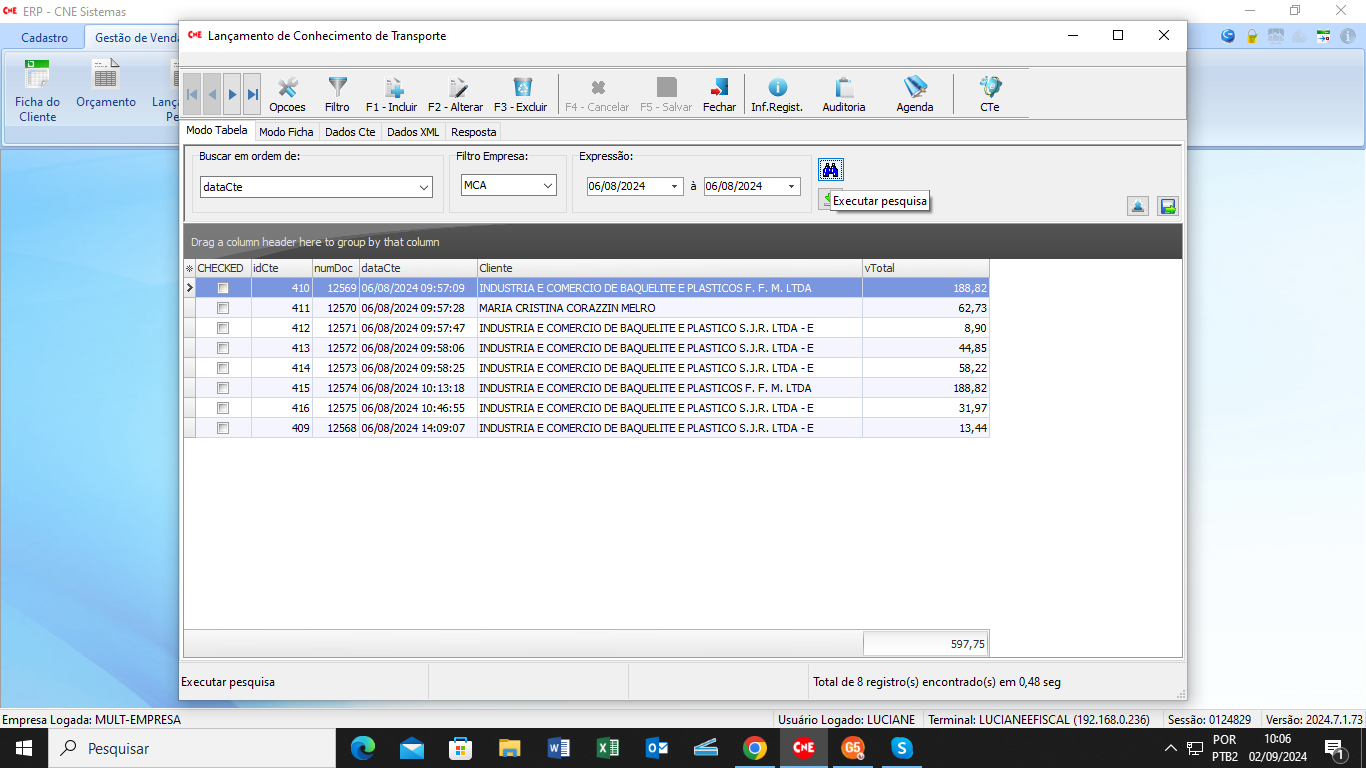Open the Filtro Empresa MCA dropdown
The image size is (1366, 768).
click(x=548, y=186)
